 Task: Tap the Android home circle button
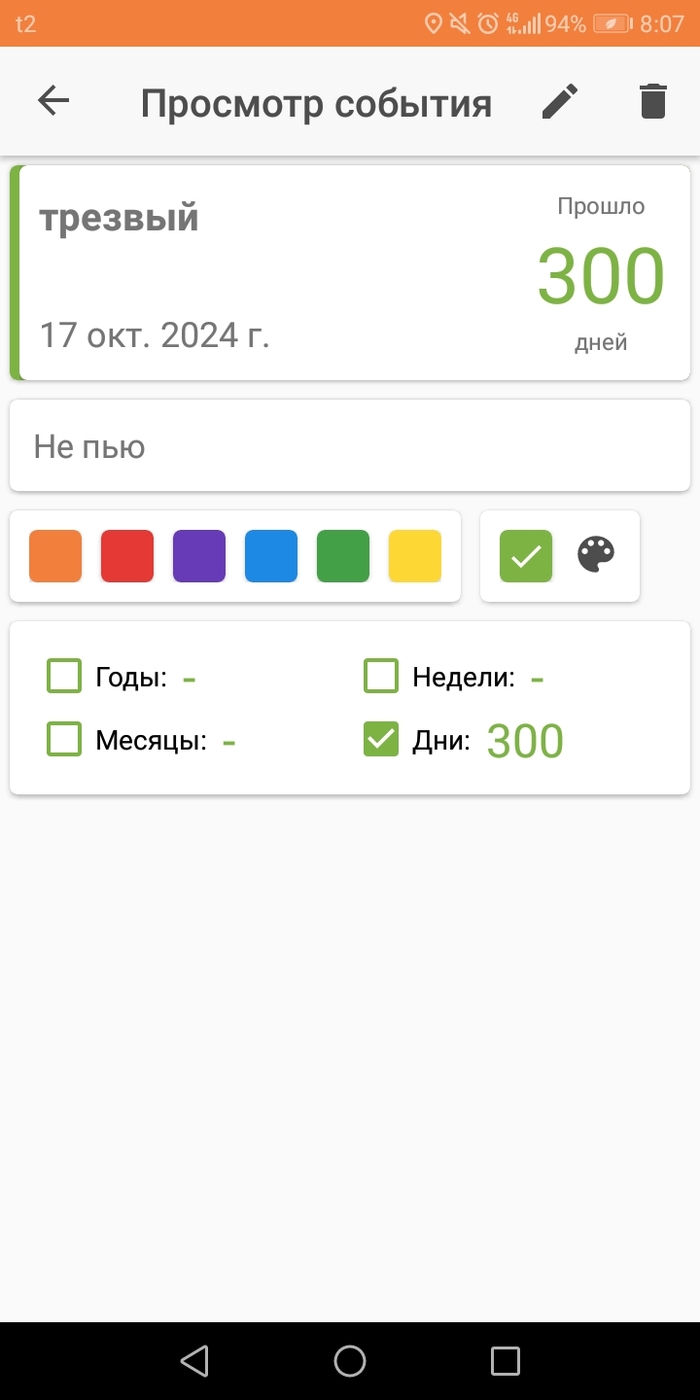click(350, 1360)
